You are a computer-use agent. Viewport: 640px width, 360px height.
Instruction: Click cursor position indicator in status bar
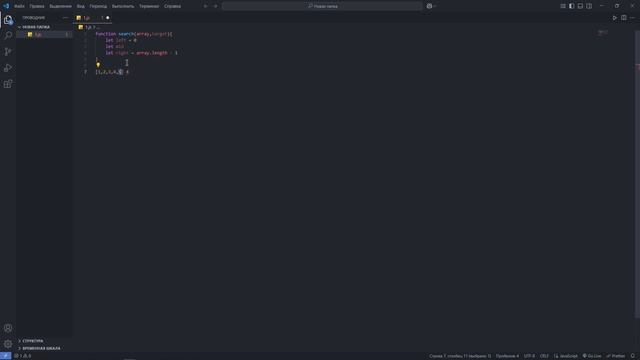point(460,356)
